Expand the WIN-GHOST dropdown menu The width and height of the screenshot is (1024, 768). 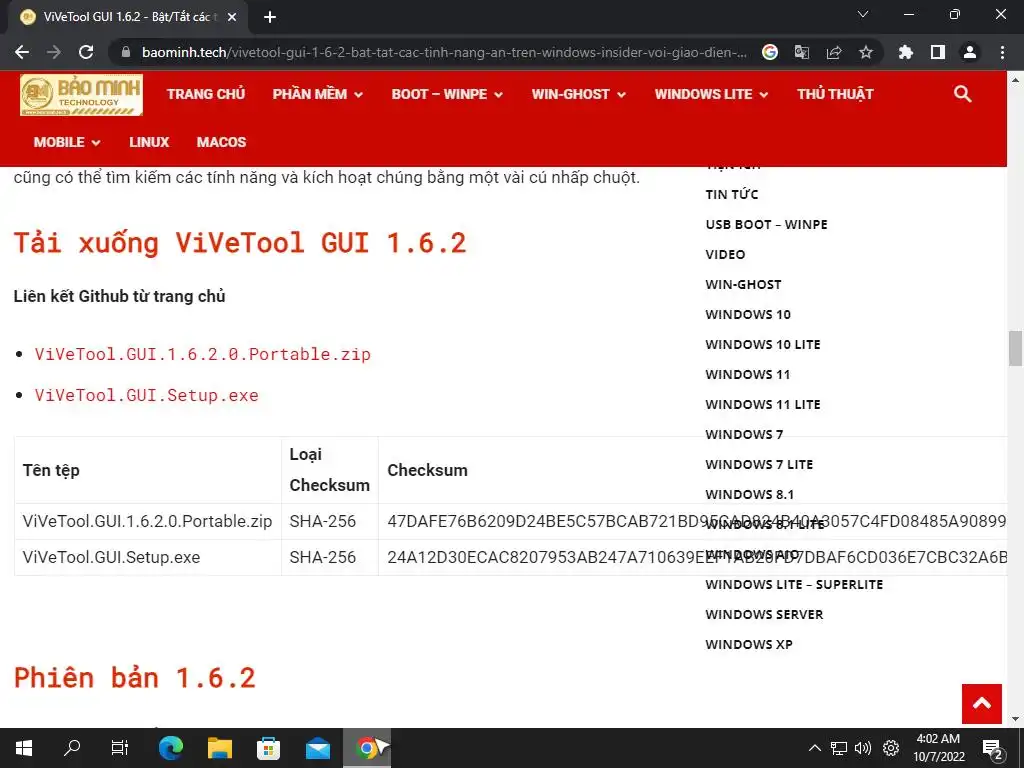[x=579, y=94]
